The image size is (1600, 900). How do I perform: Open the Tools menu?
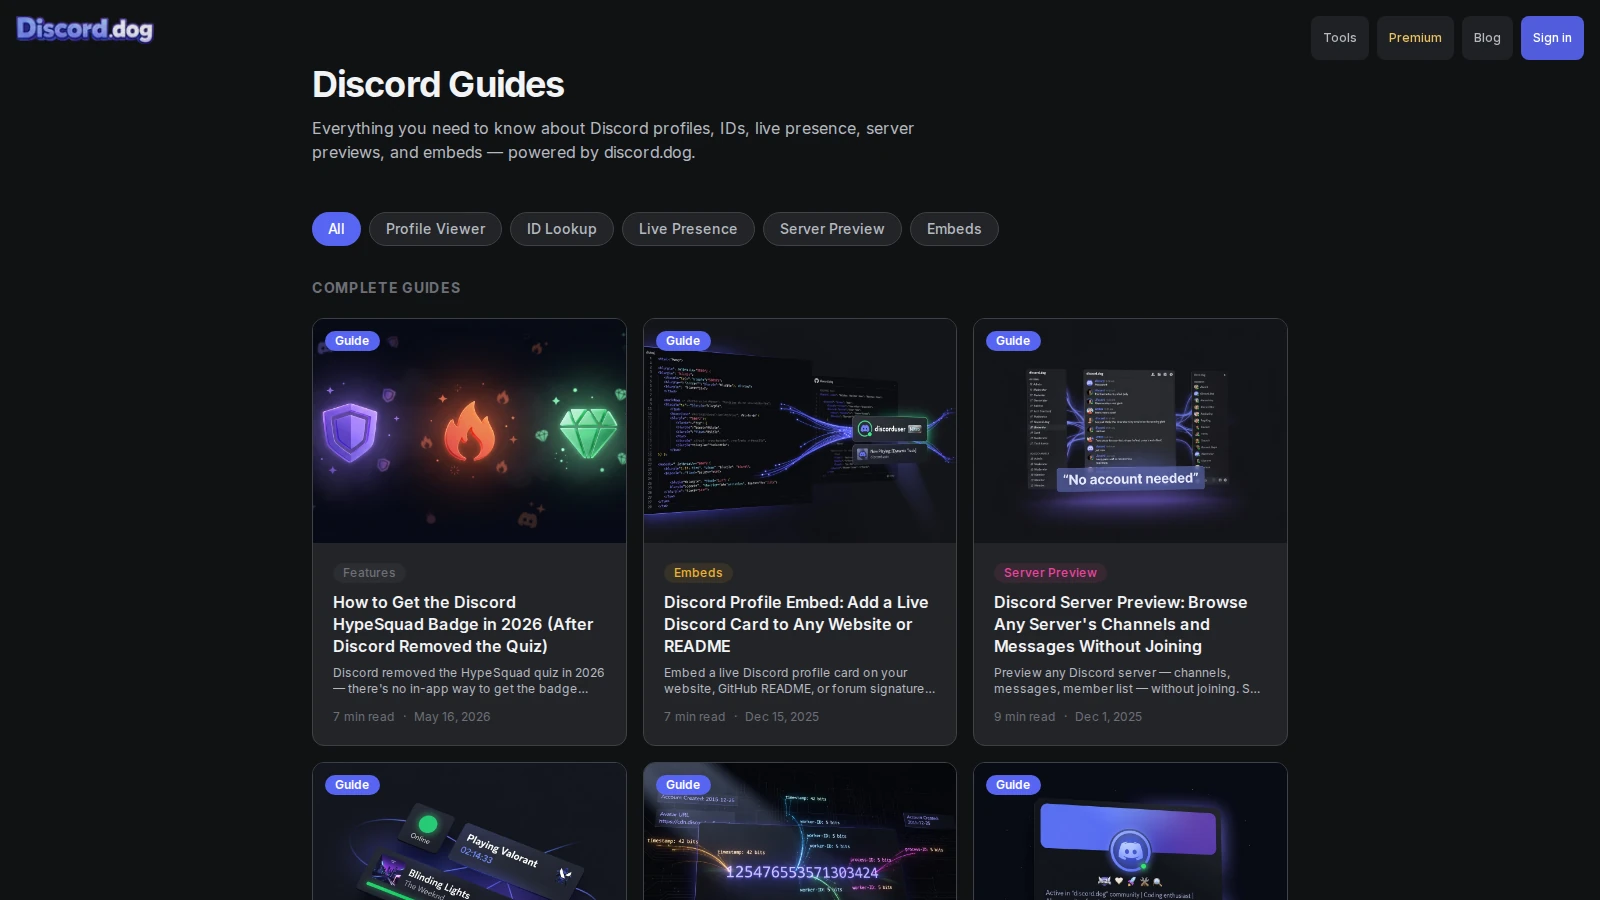[x=1340, y=38]
